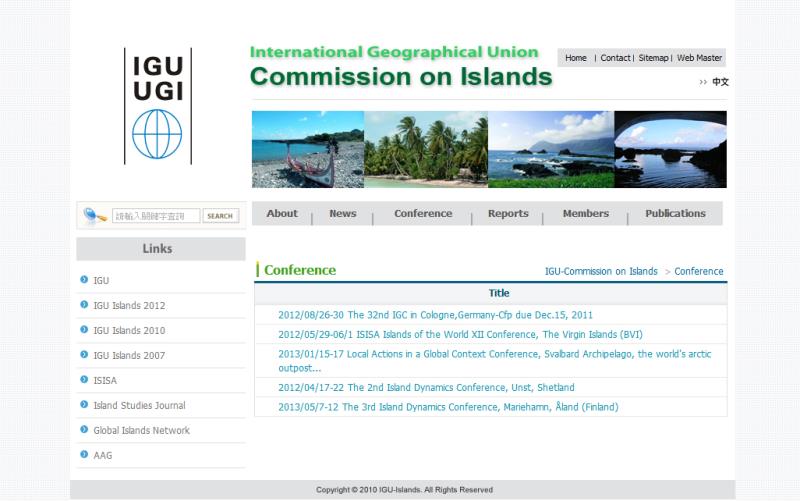Focus the keyword search input field
The image size is (800, 501).
pyautogui.click(x=156, y=216)
